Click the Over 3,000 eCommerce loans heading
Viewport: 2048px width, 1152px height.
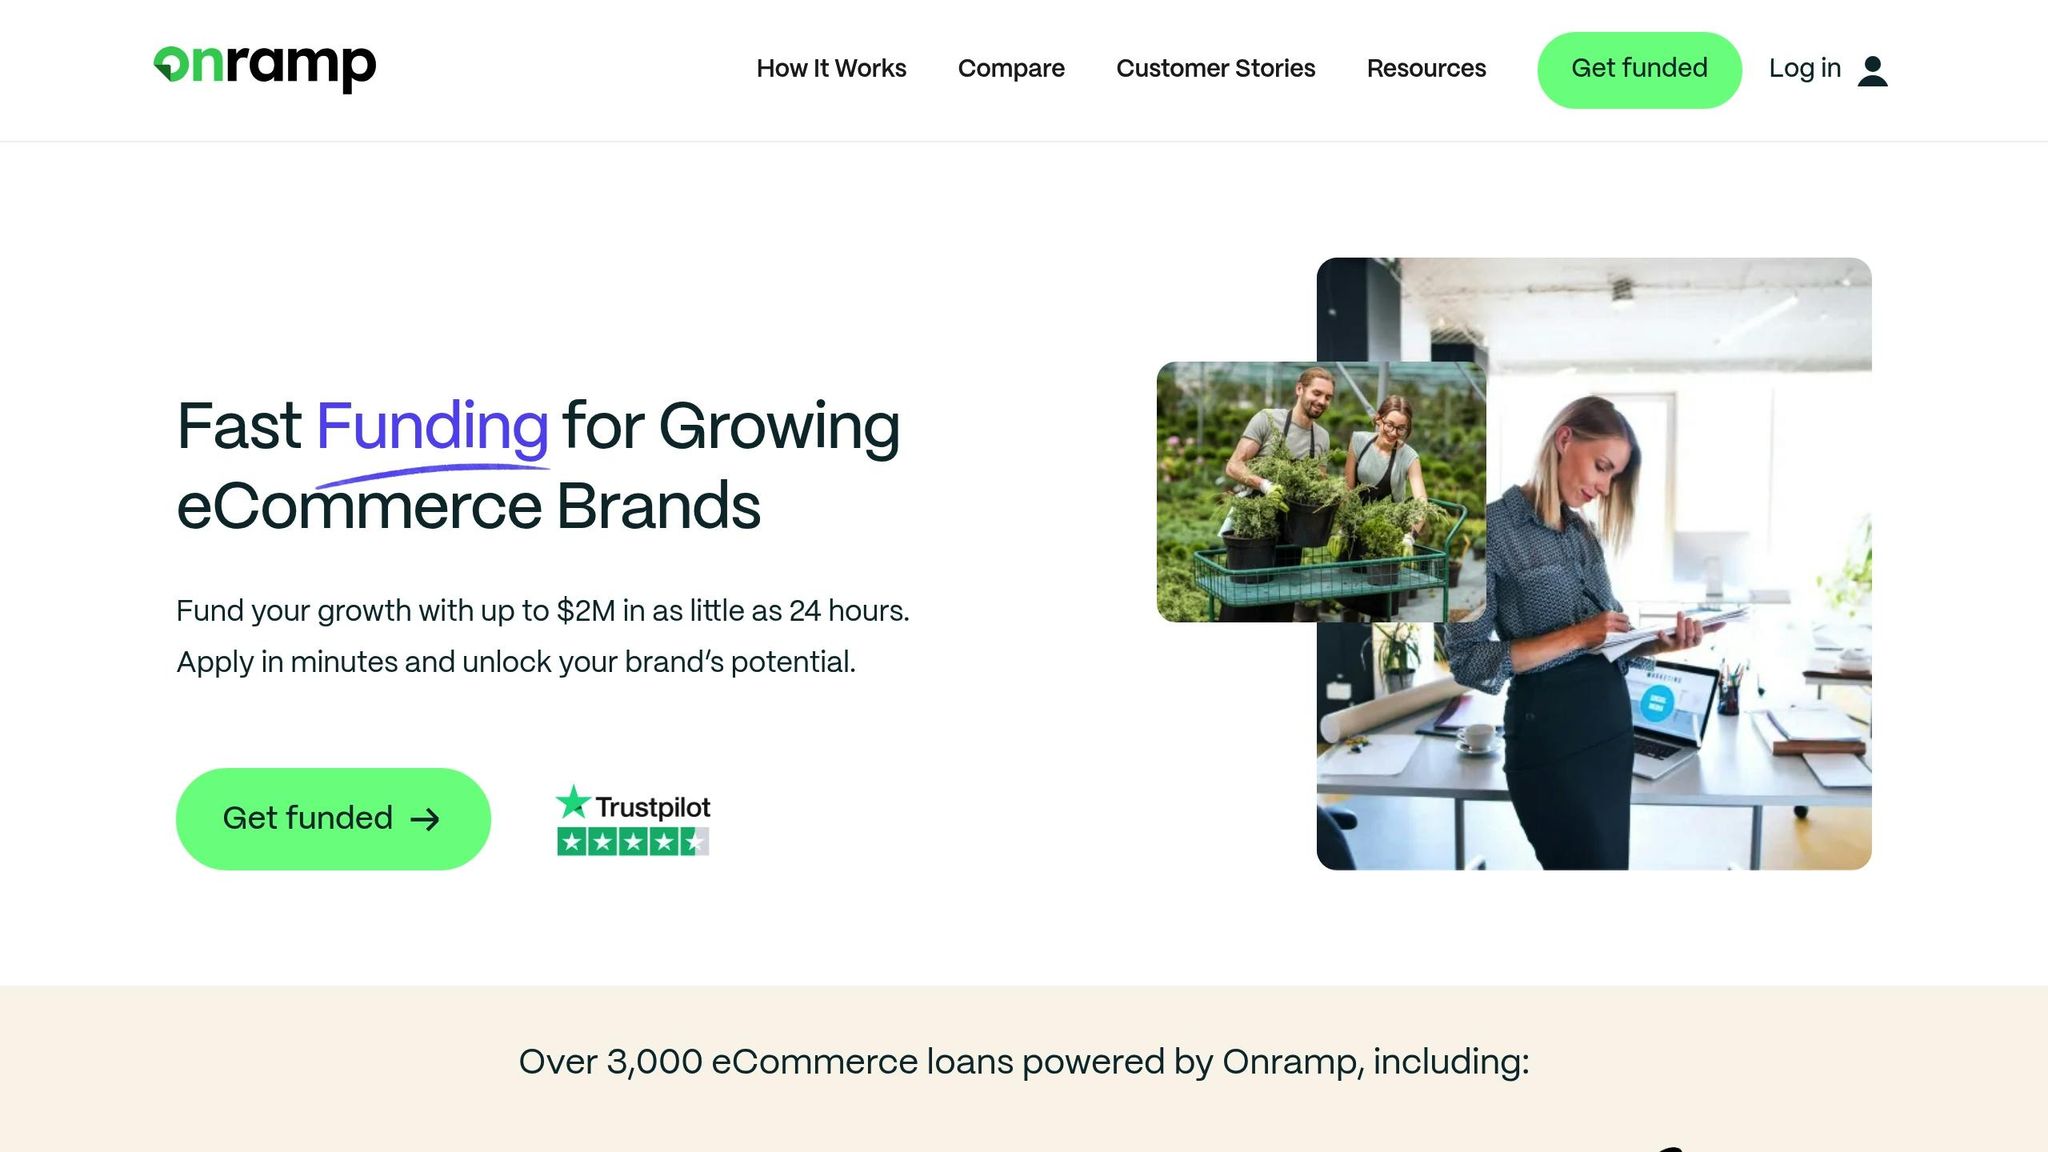click(1024, 1062)
